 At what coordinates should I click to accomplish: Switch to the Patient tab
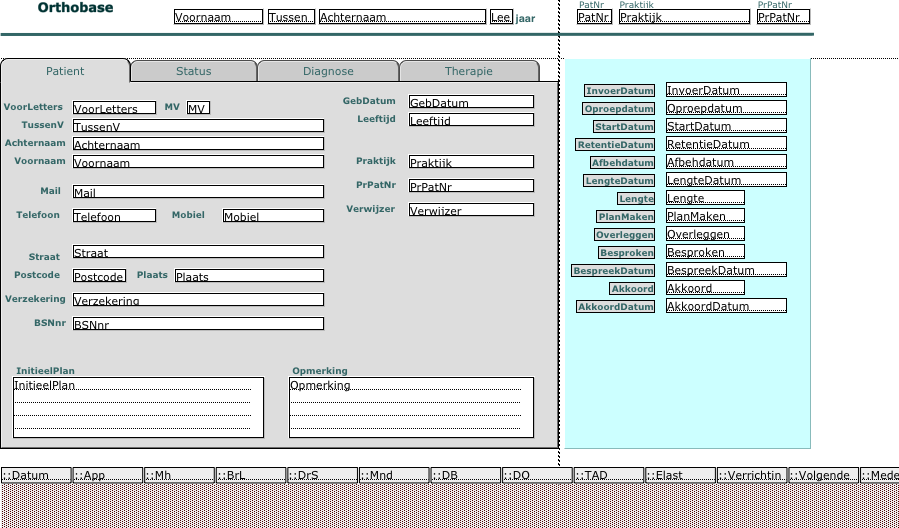[x=65, y=71]
